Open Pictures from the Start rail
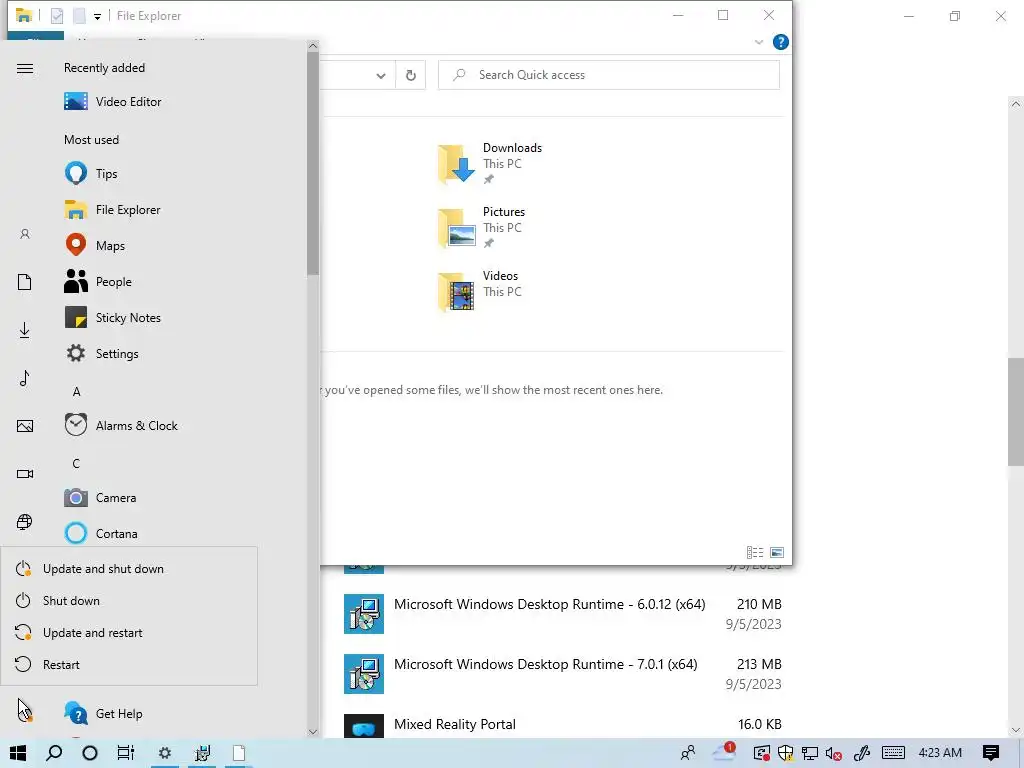 25,426
